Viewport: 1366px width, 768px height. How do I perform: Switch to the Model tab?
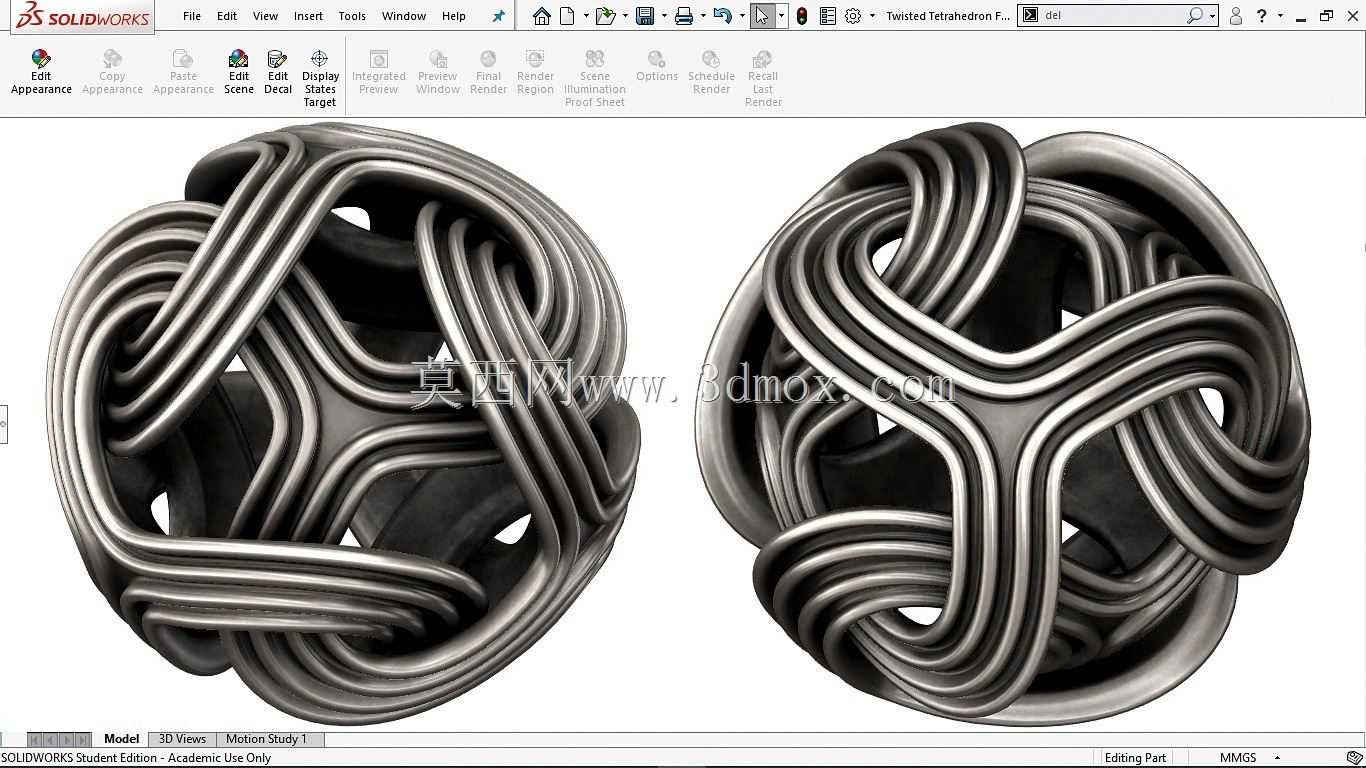tap(121, 739)
